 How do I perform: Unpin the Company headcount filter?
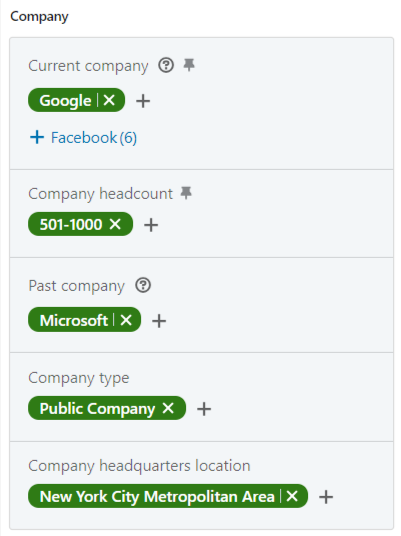(186, 193)
